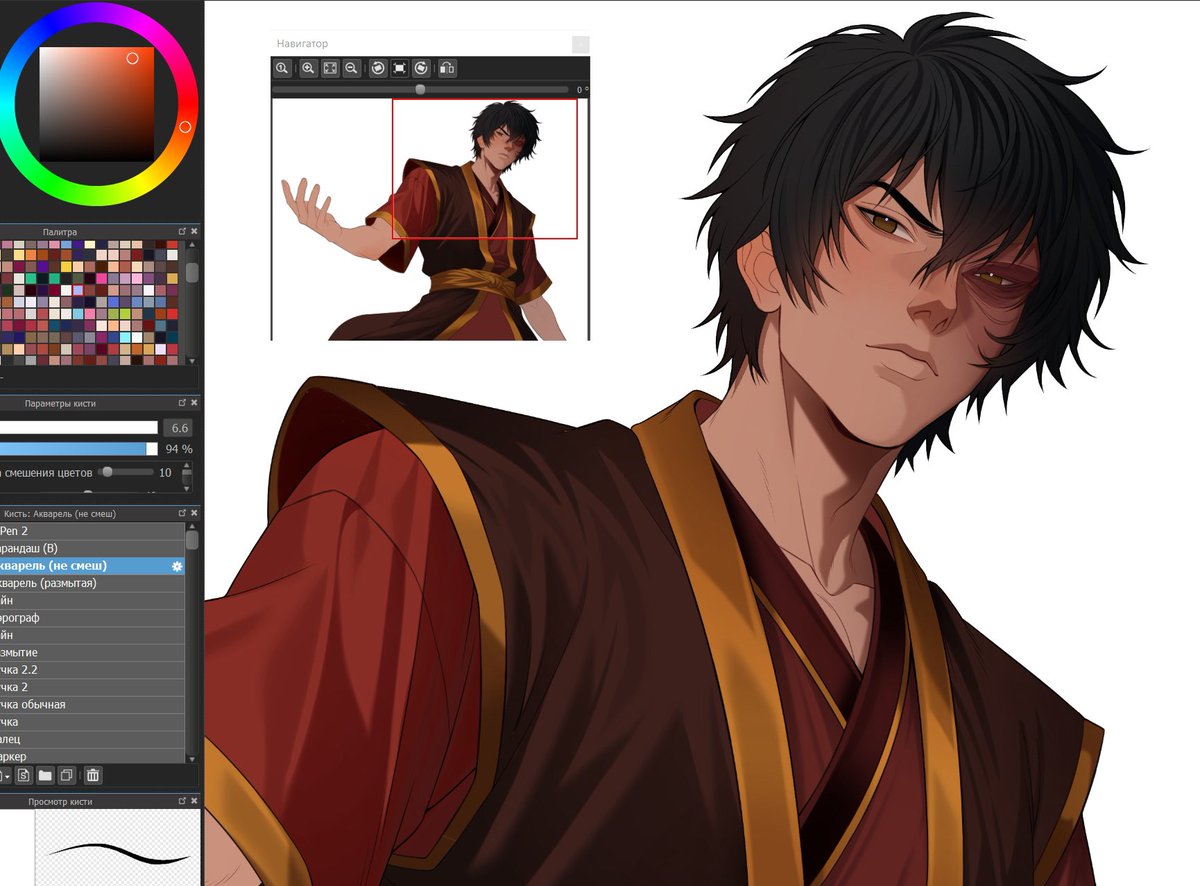1200x886 pixels.
Task: Duplicate the selected brush
Action: [x=66, y=775]
